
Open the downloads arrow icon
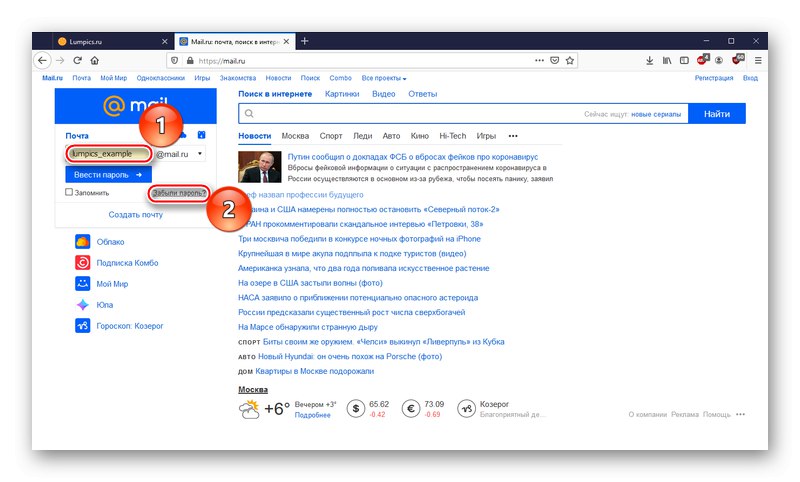click(x=649, y=60)
